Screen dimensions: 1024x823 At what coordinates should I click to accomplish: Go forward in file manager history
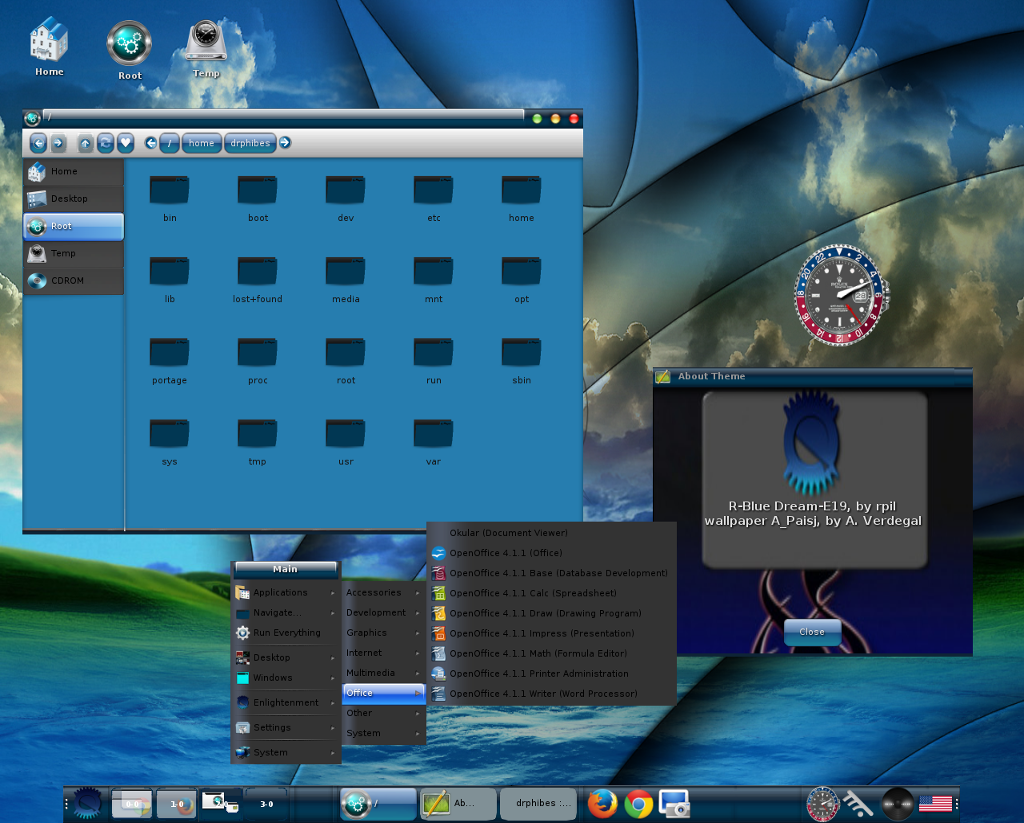pyautogui.click(x=58, y=143)
